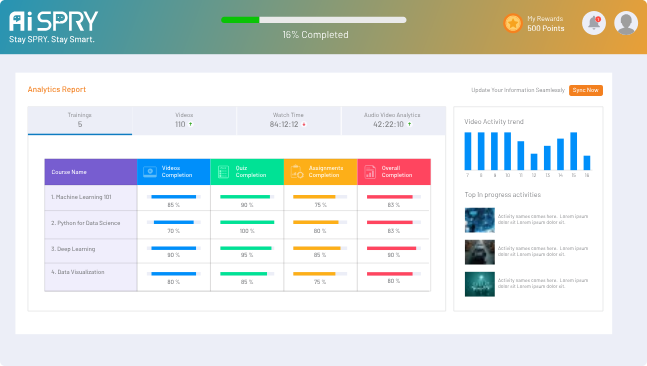This screenshot has width=647, height=366.
Task: Click the red indicator beside Watch Time
Action: (x=304, y=125)
